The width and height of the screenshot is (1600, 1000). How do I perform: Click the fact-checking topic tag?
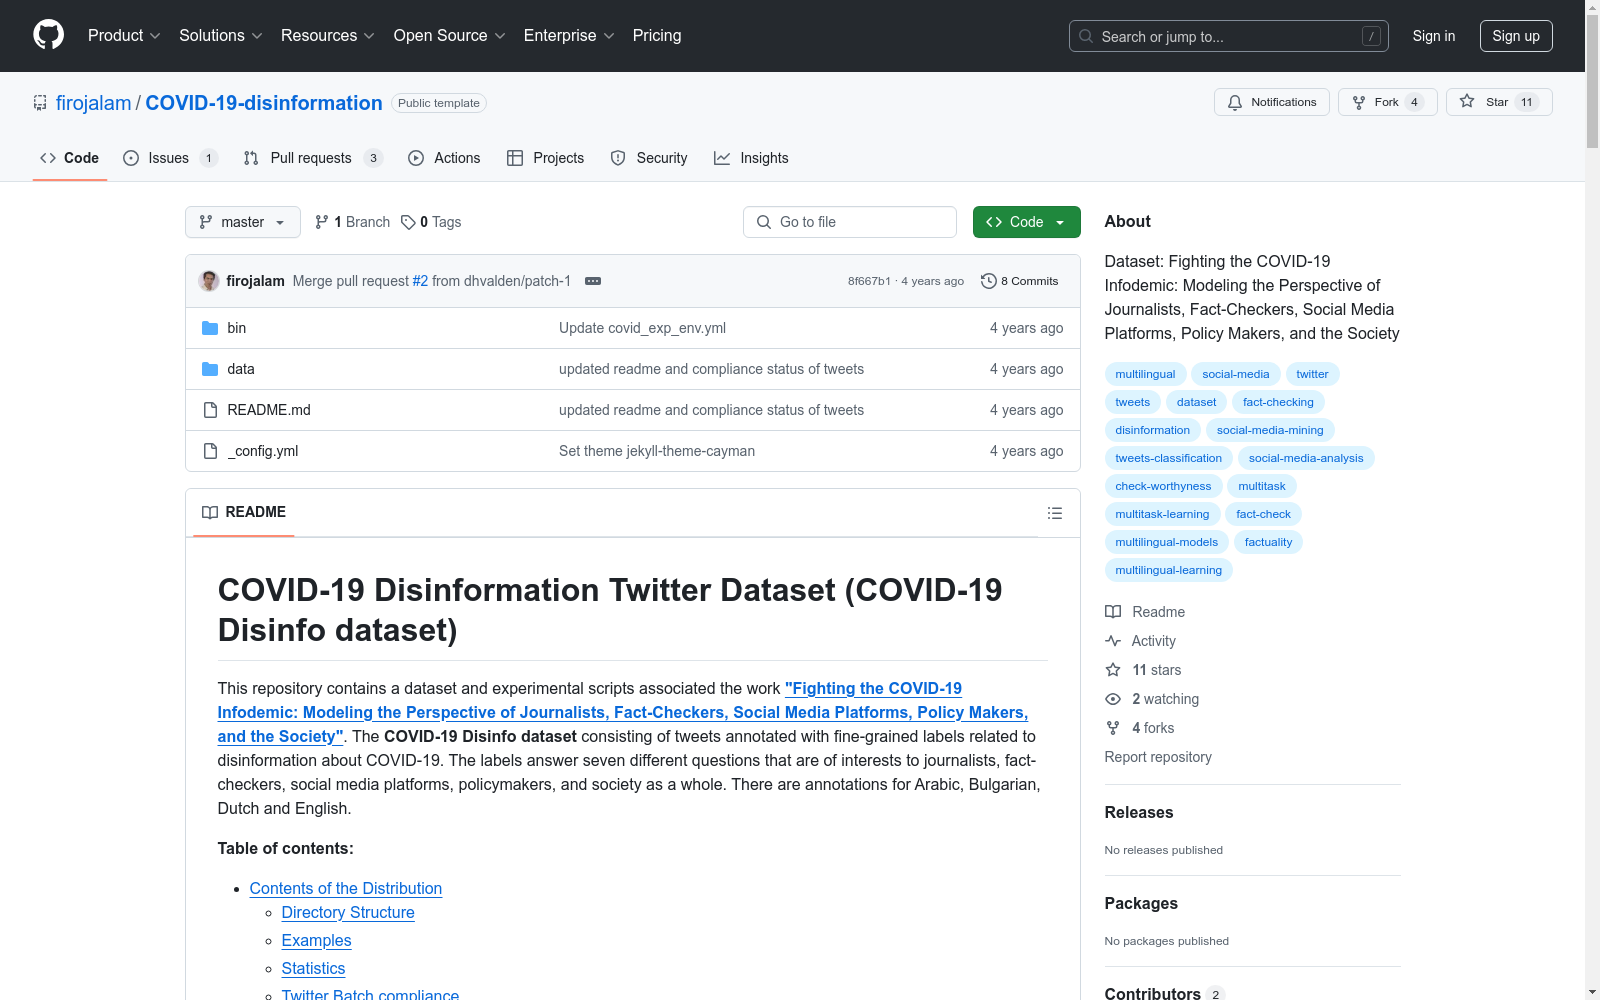[1278, 402]
